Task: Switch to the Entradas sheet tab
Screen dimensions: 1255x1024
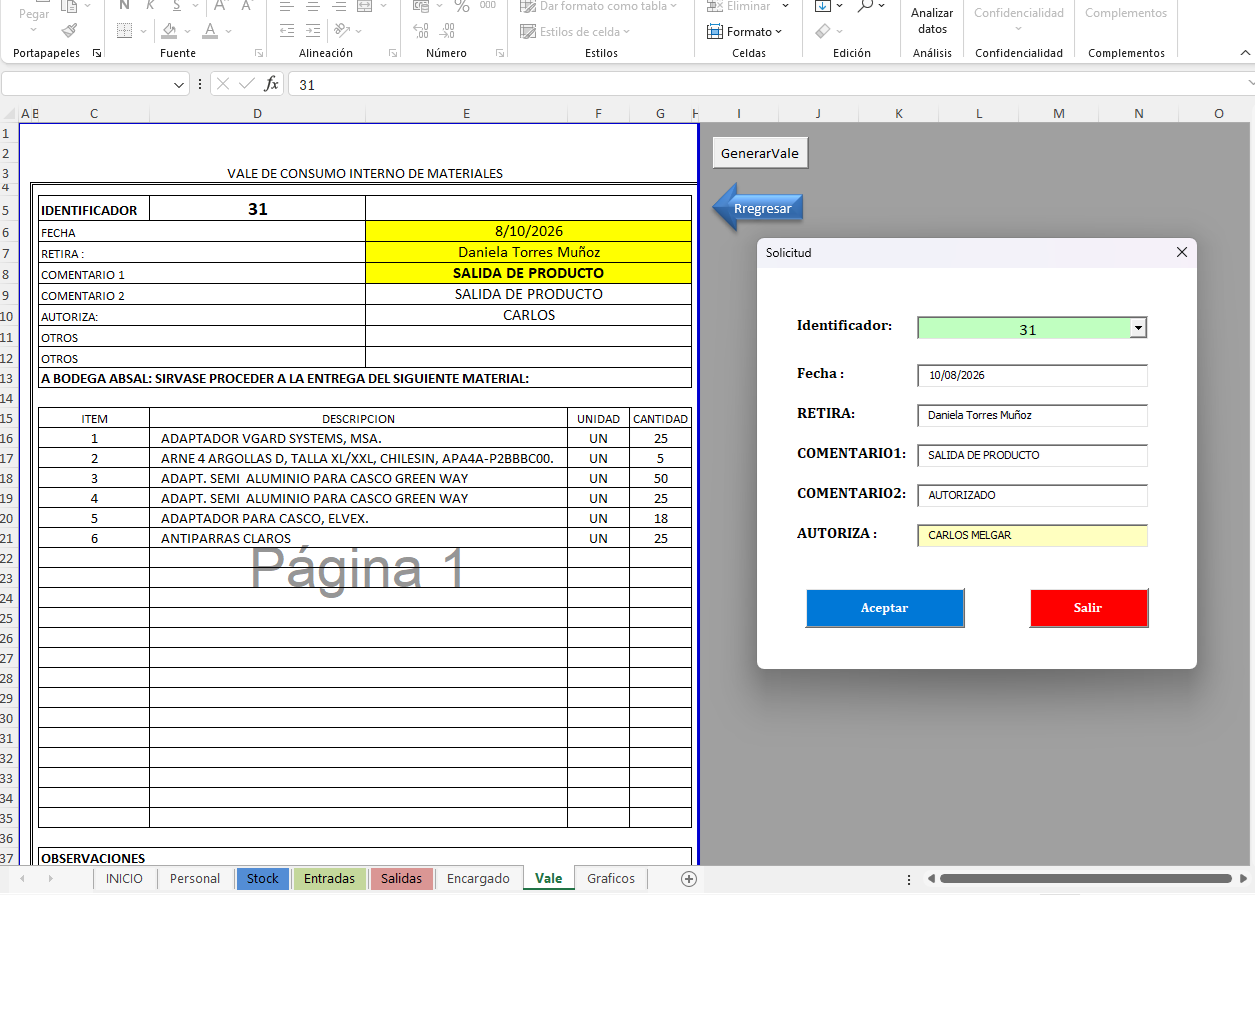Action: click(x=330, y=879)
